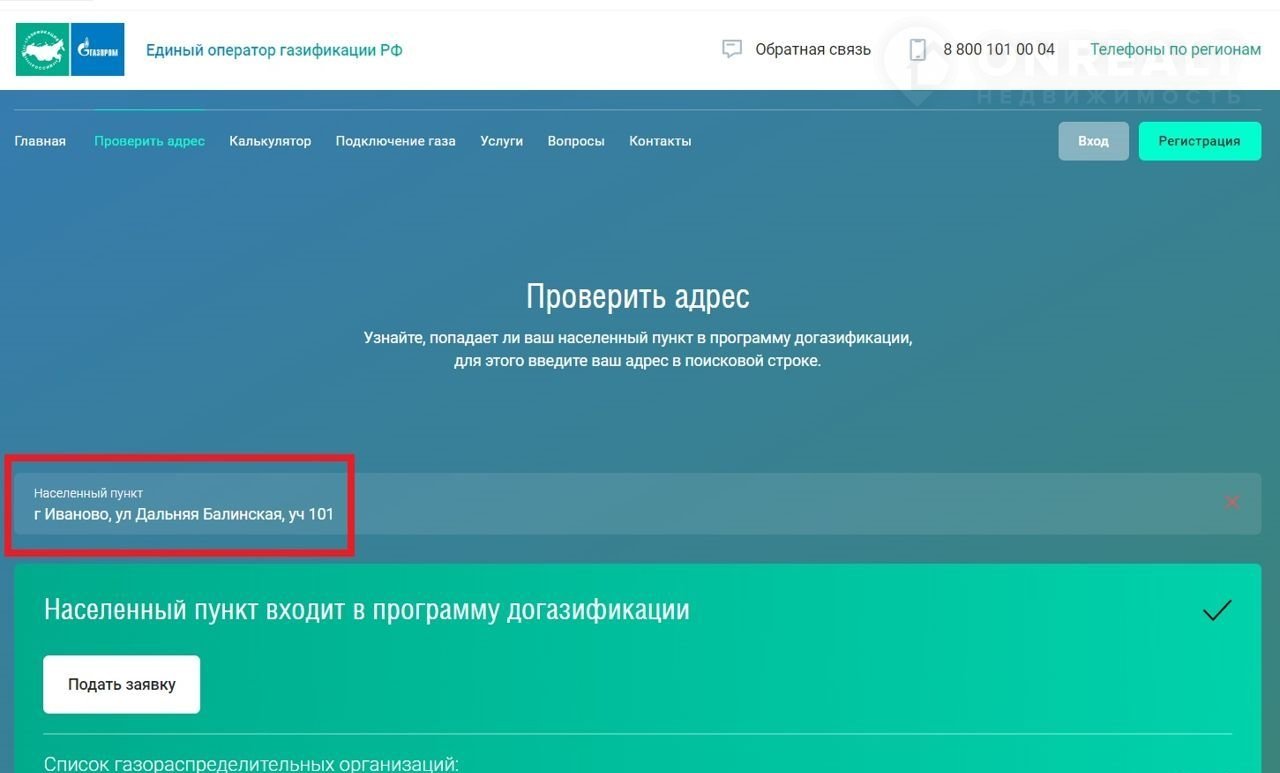Open the Обратная связь link

pyautogui.click(x=812, y=49)
